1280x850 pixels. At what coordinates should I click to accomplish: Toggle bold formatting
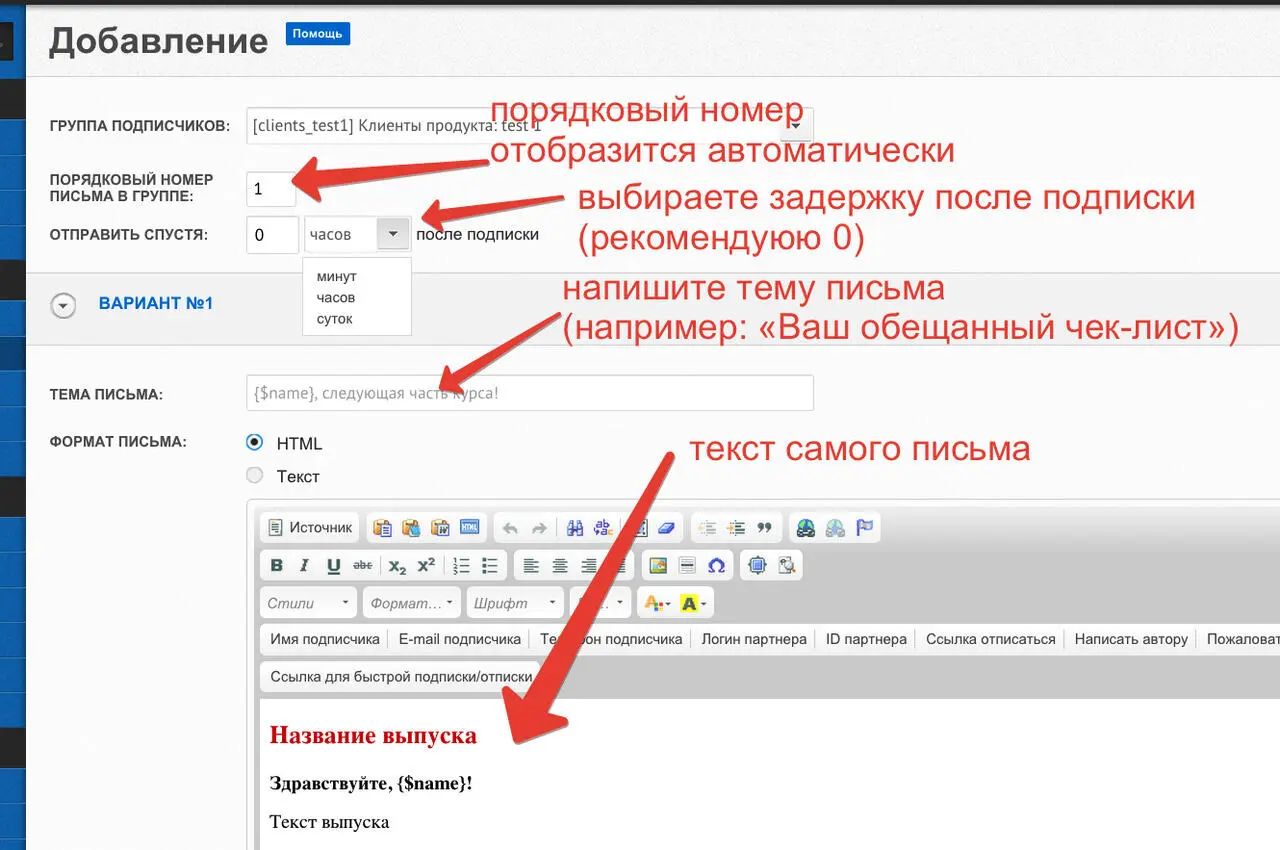pos(277,566)
